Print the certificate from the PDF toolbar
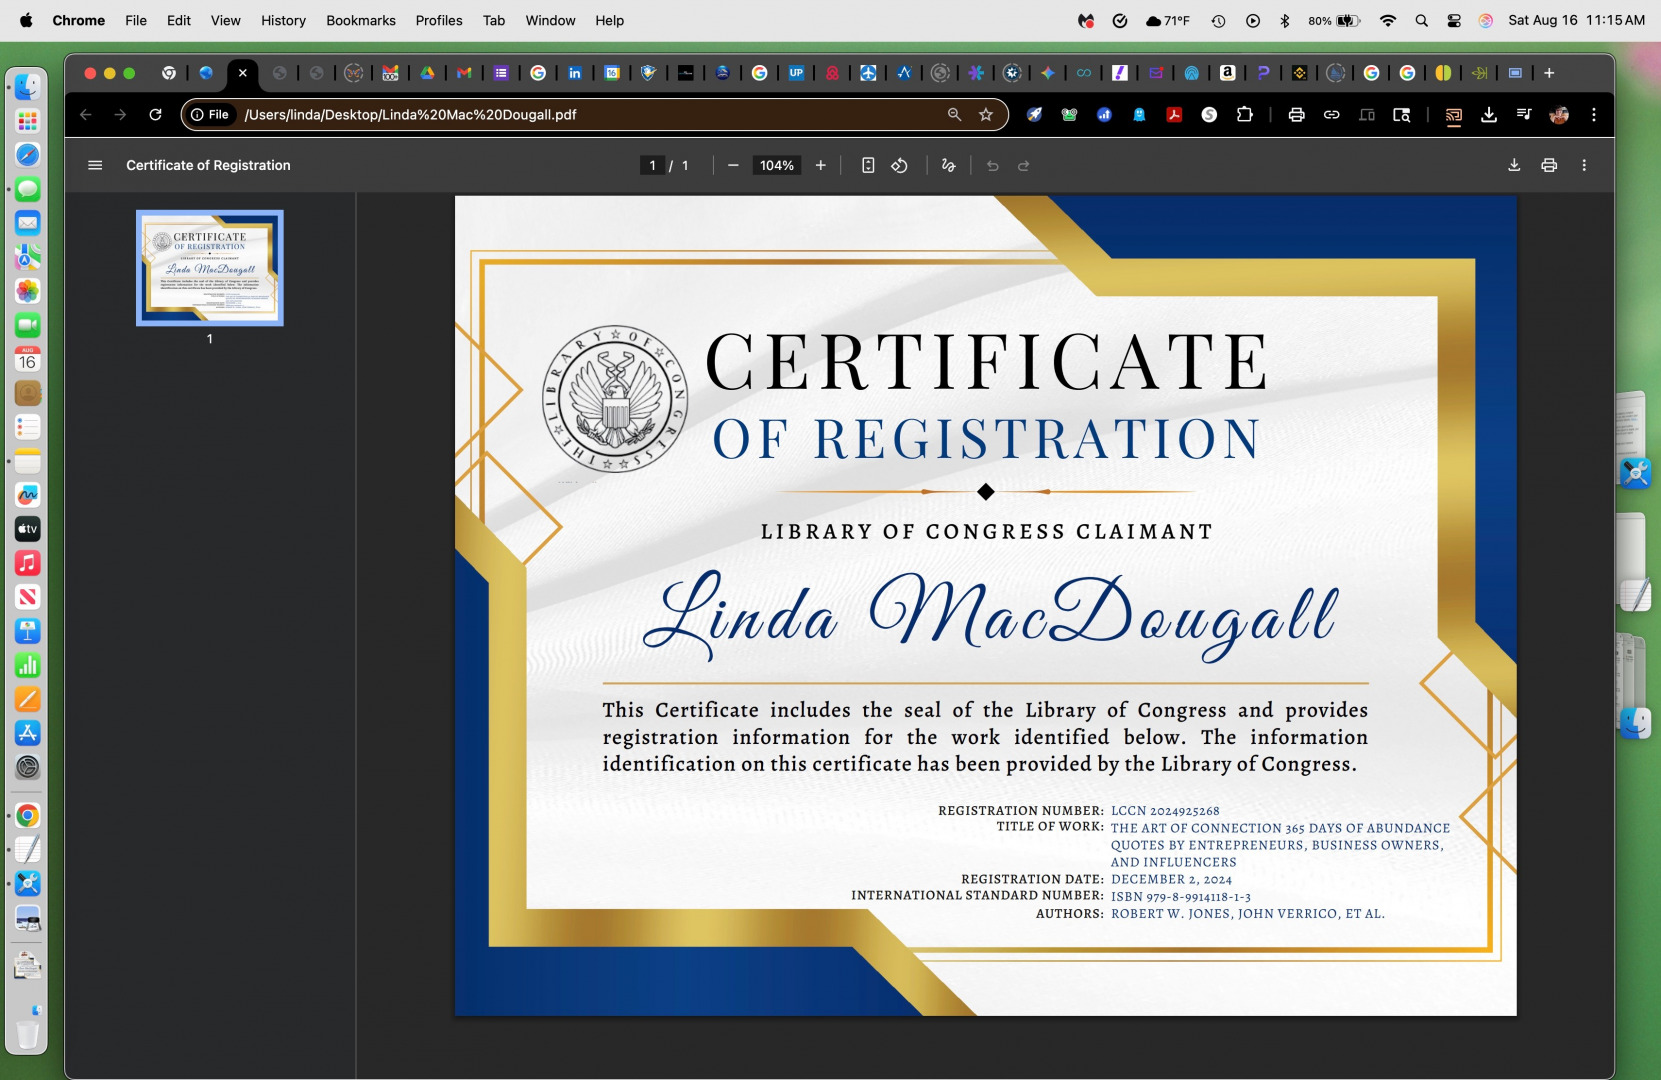Image resolution: width=1661 pixels, height=1080 pixels. click(1549, 165)
